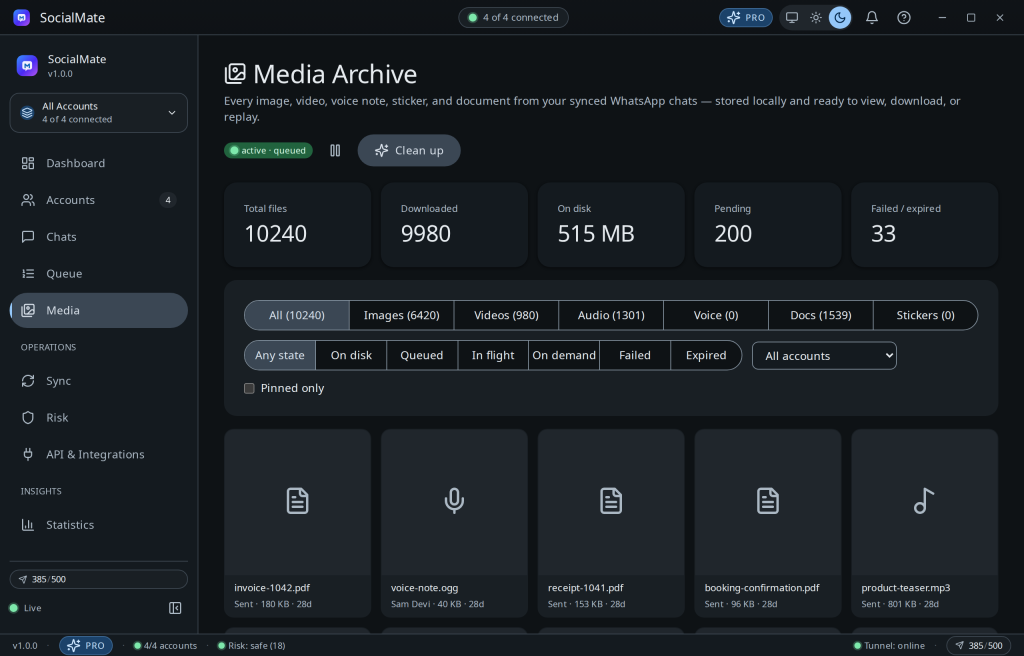Collapse the sidebar panel icon

[x=175, y=608]
